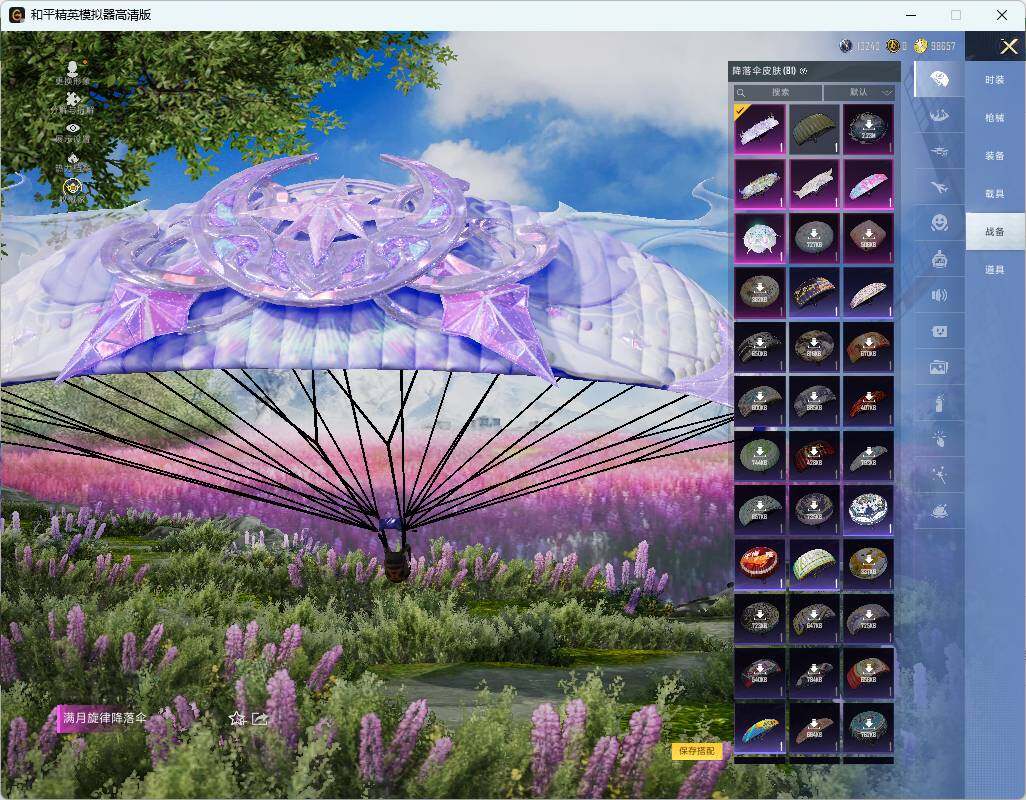Switch to the 载具 tab
The image size is (1026, 800).
[995, 194]
